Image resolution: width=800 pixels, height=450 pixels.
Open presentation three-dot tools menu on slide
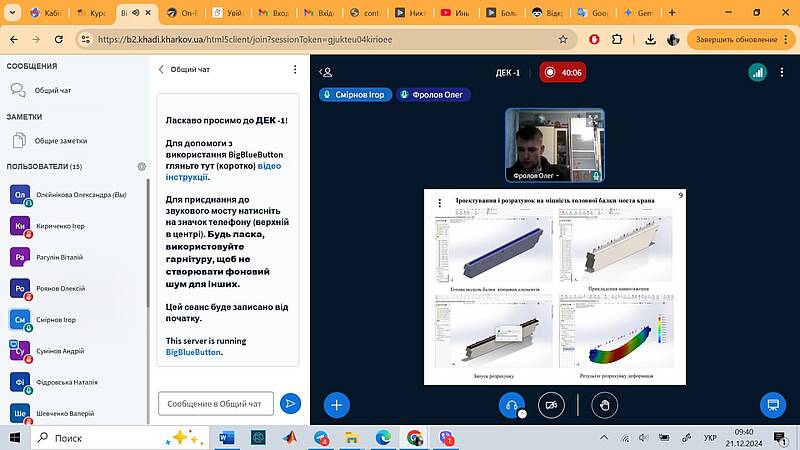point(440,202)
